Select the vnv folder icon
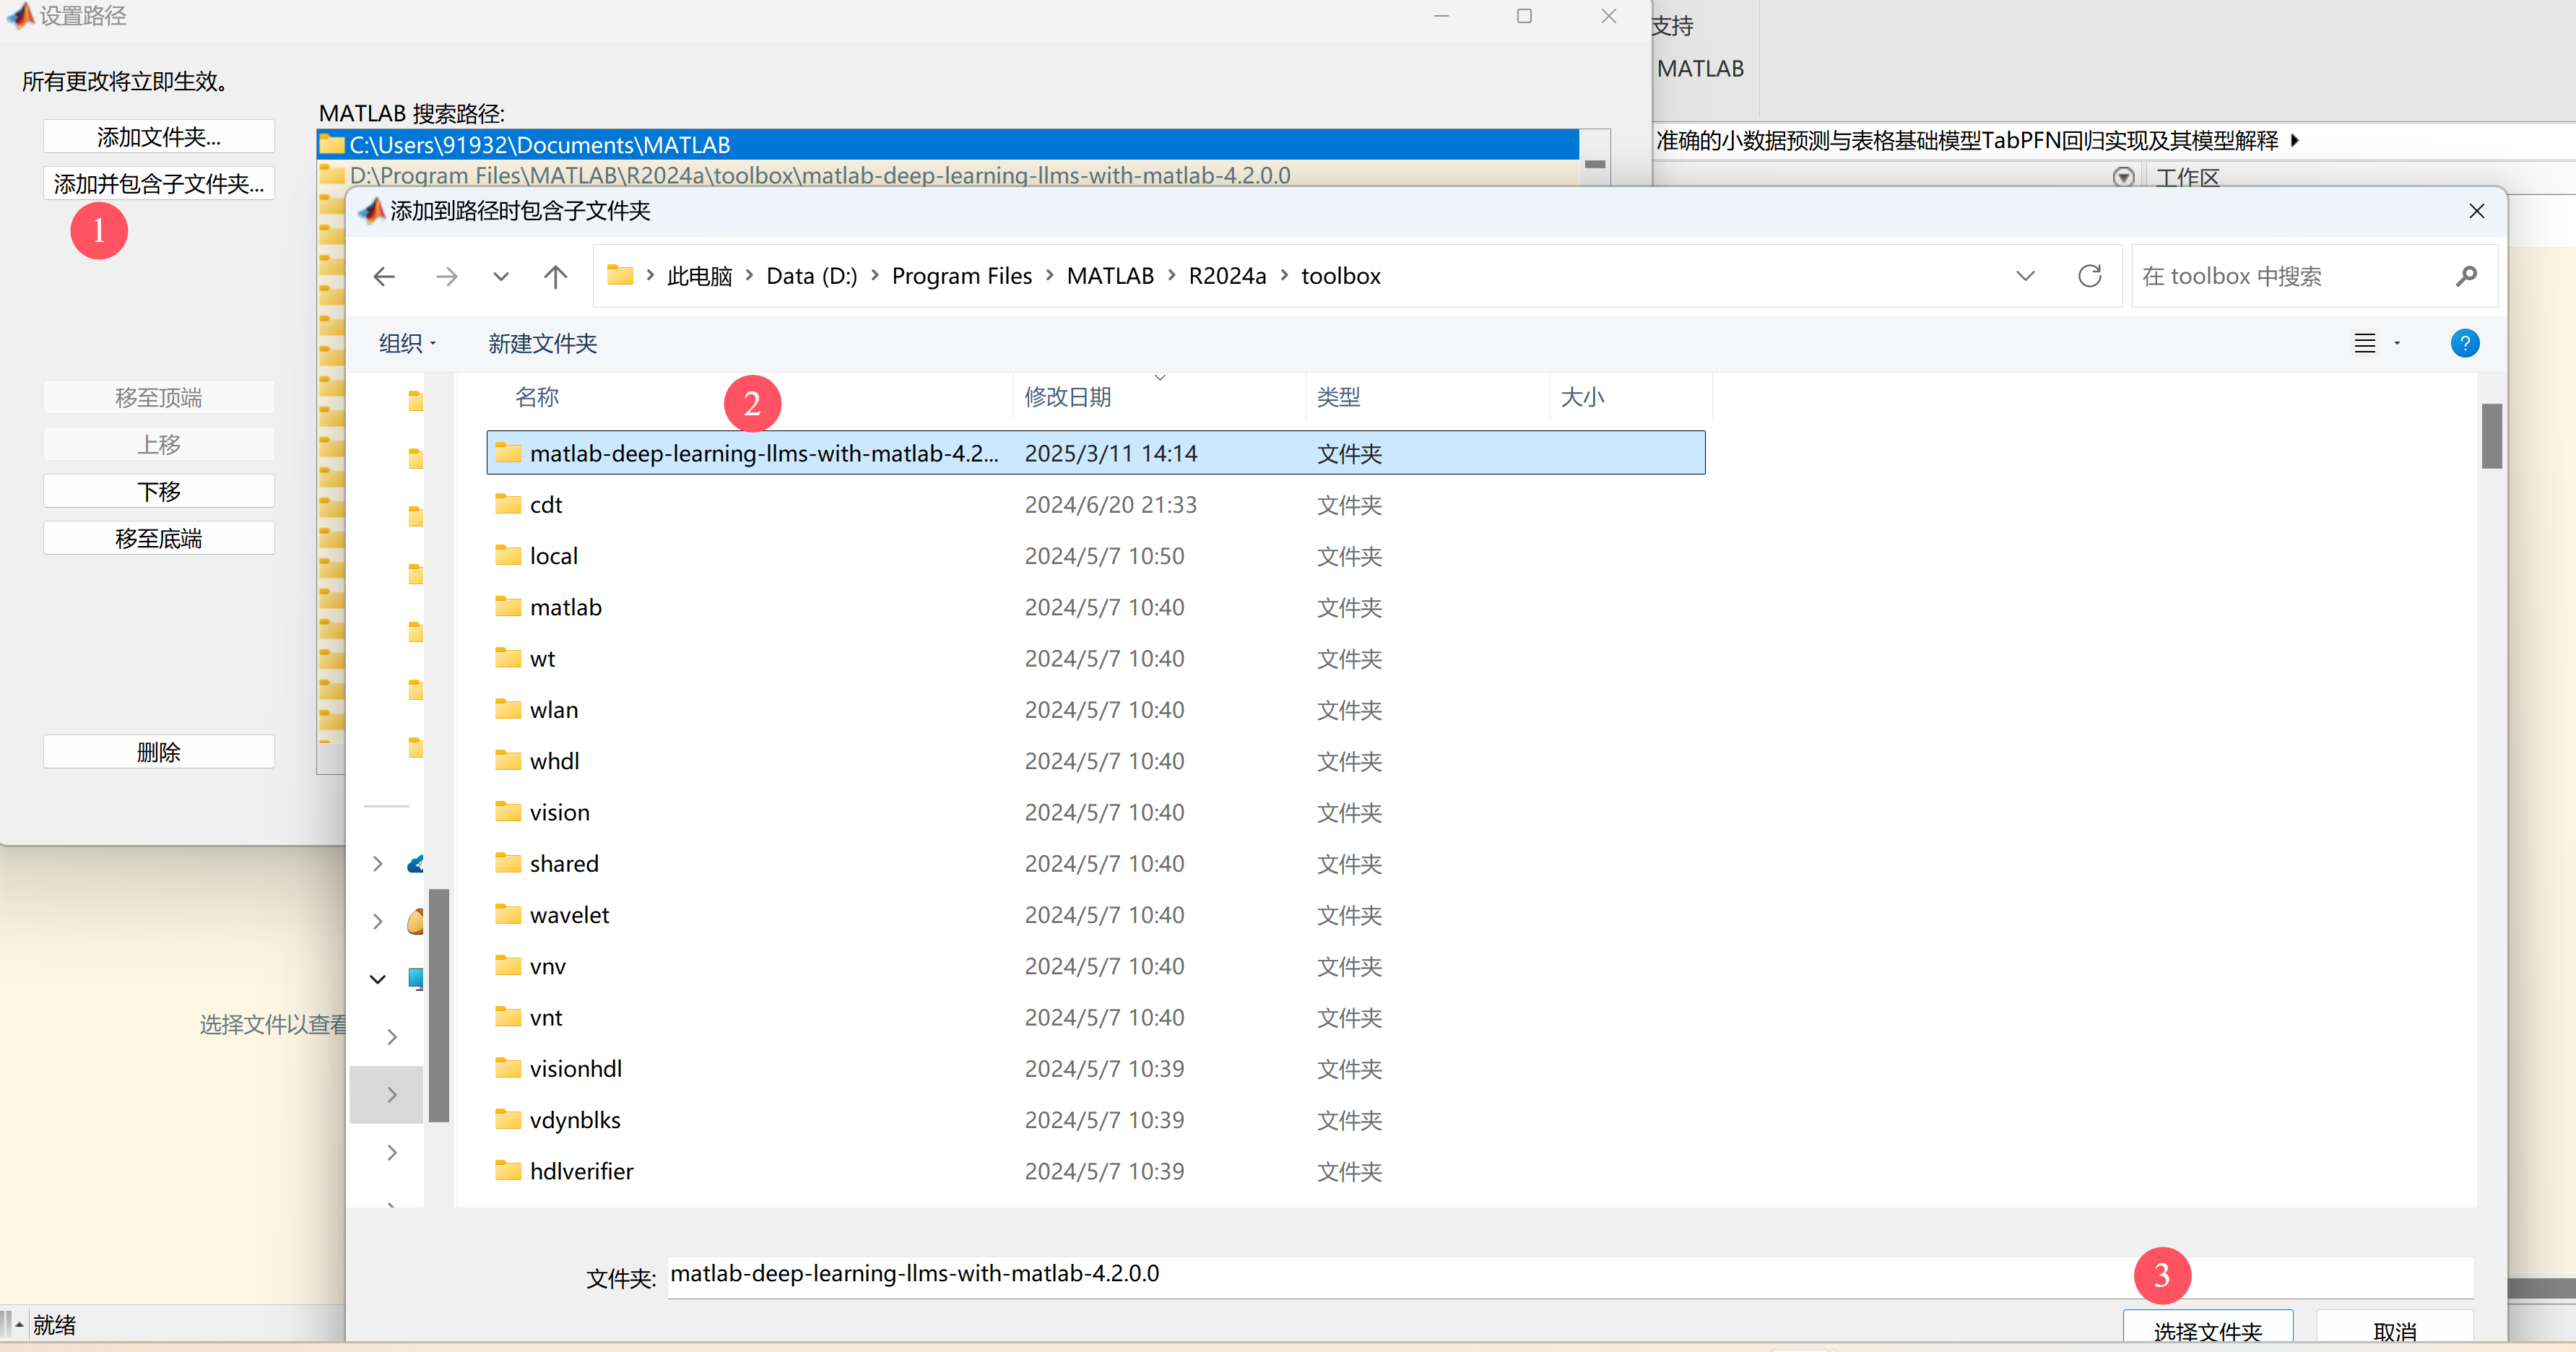This screenshot has width=2576, height=1352. 508,966
